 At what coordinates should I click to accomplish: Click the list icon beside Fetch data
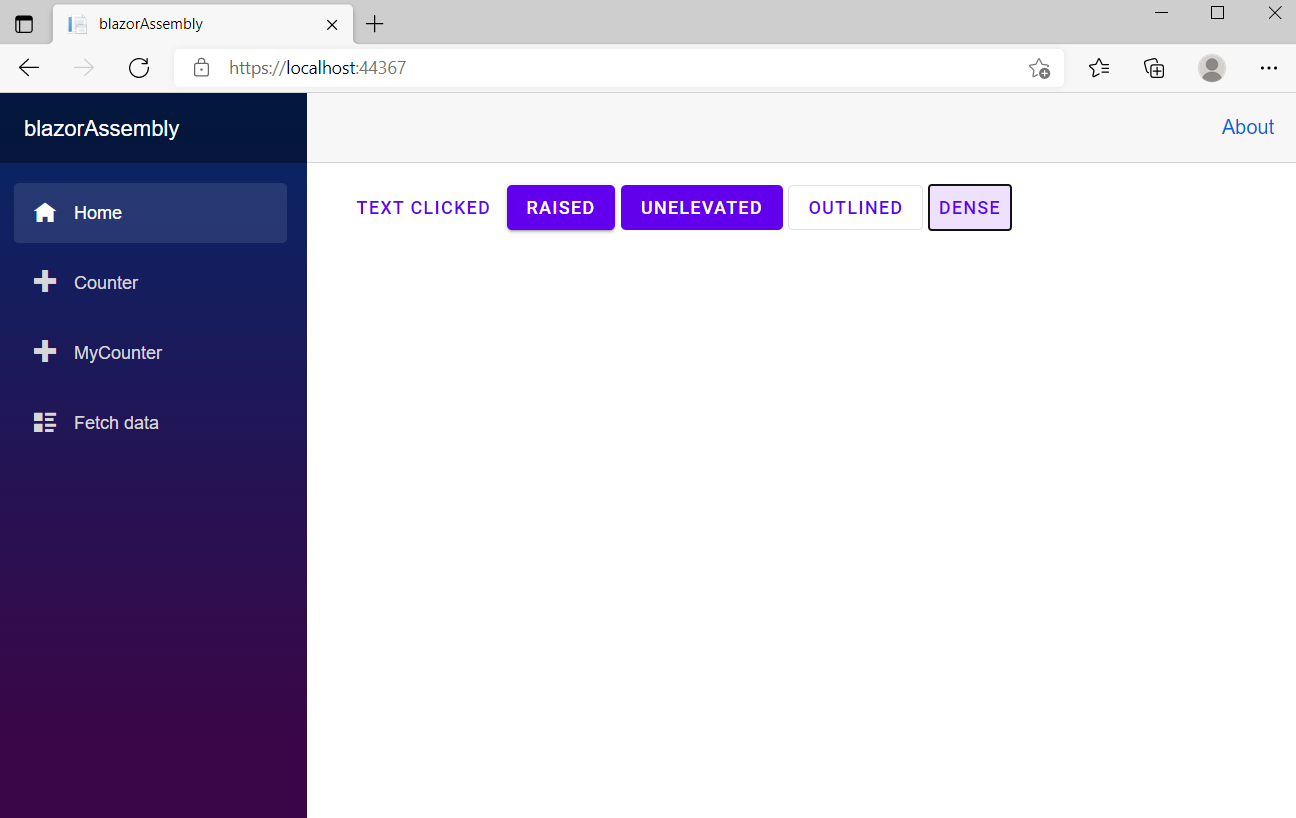(45, 422)
